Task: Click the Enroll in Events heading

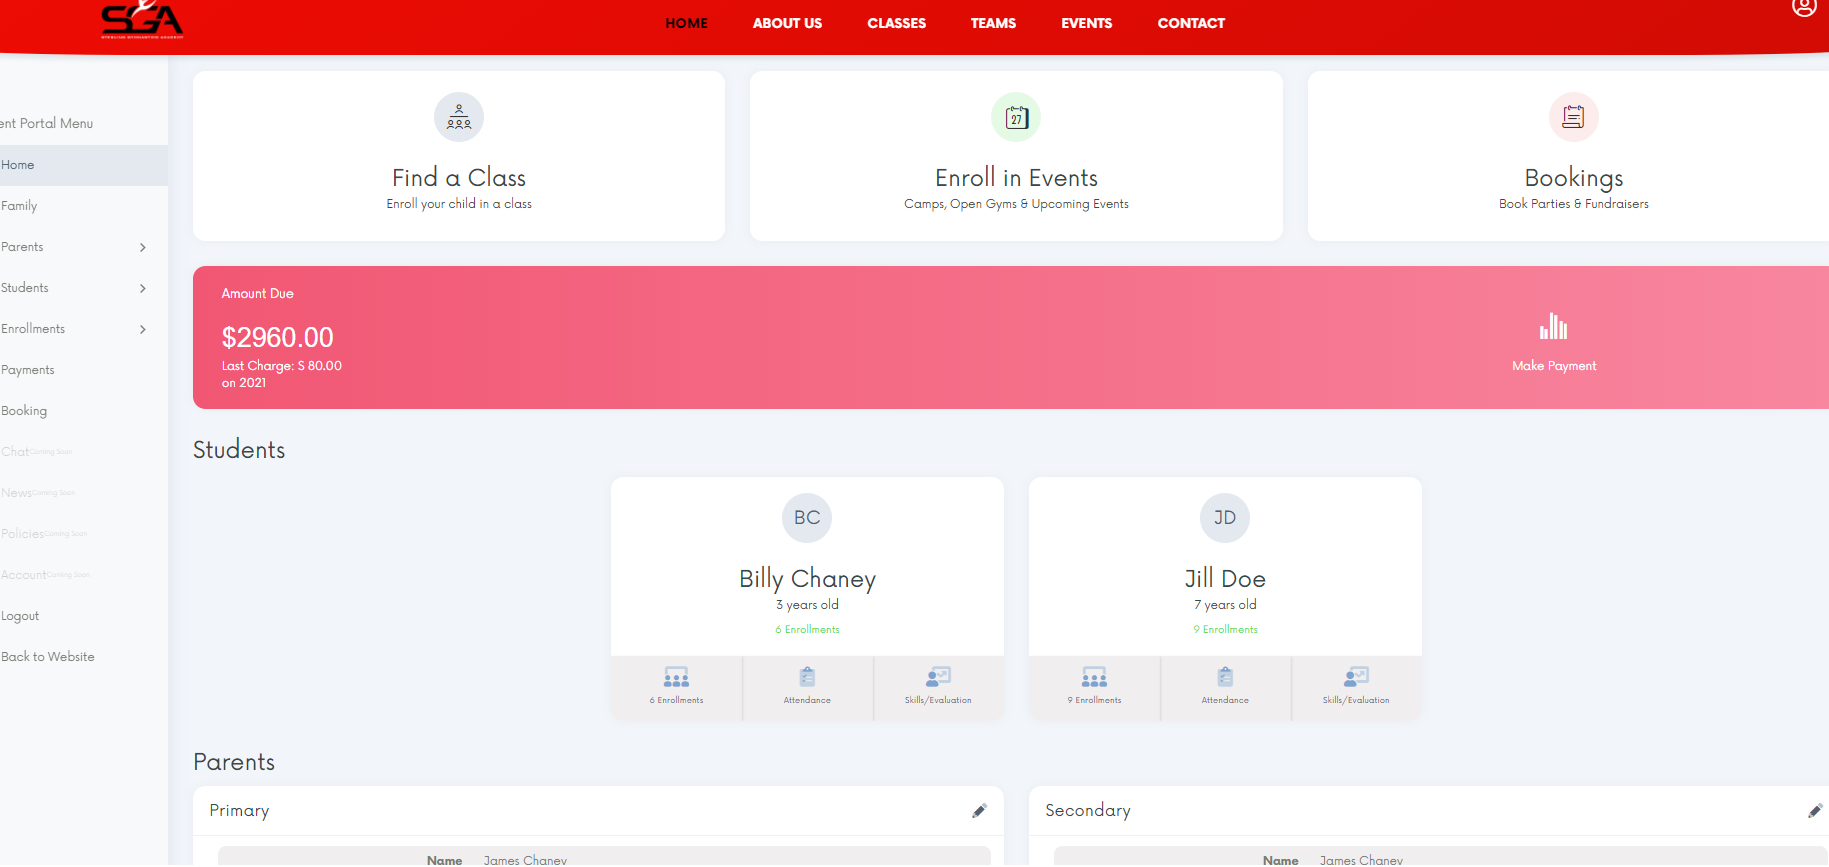Action: (x=1016, y=178)
